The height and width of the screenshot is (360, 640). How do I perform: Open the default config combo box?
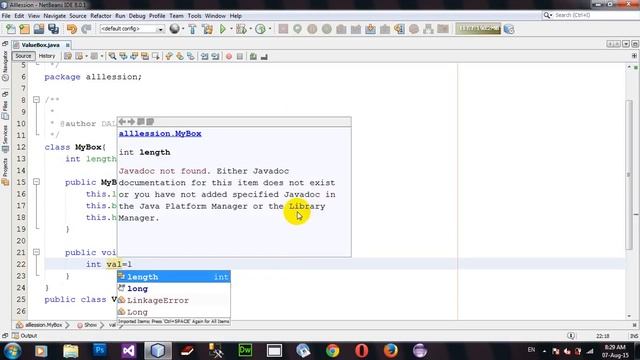tap(132, 29)
